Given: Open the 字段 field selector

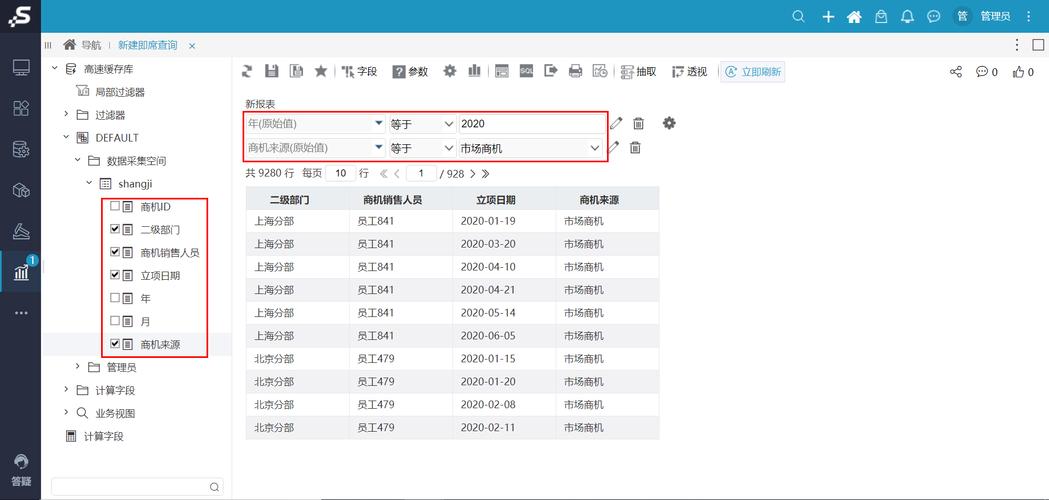Looking at the screenshot, I should pyautogui.click(x=359, y=71).
